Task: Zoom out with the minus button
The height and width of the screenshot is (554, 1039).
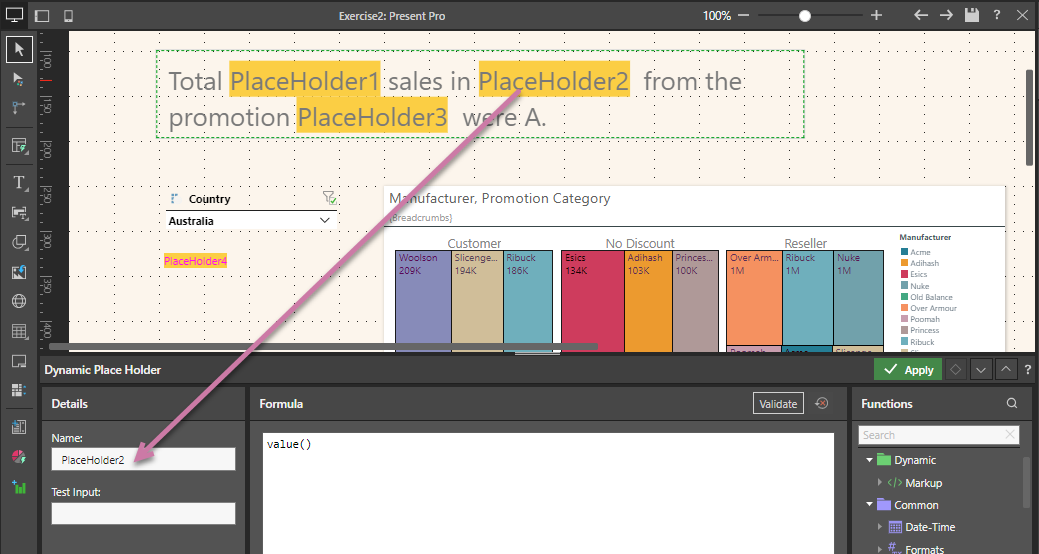Action: pos(743,15)
